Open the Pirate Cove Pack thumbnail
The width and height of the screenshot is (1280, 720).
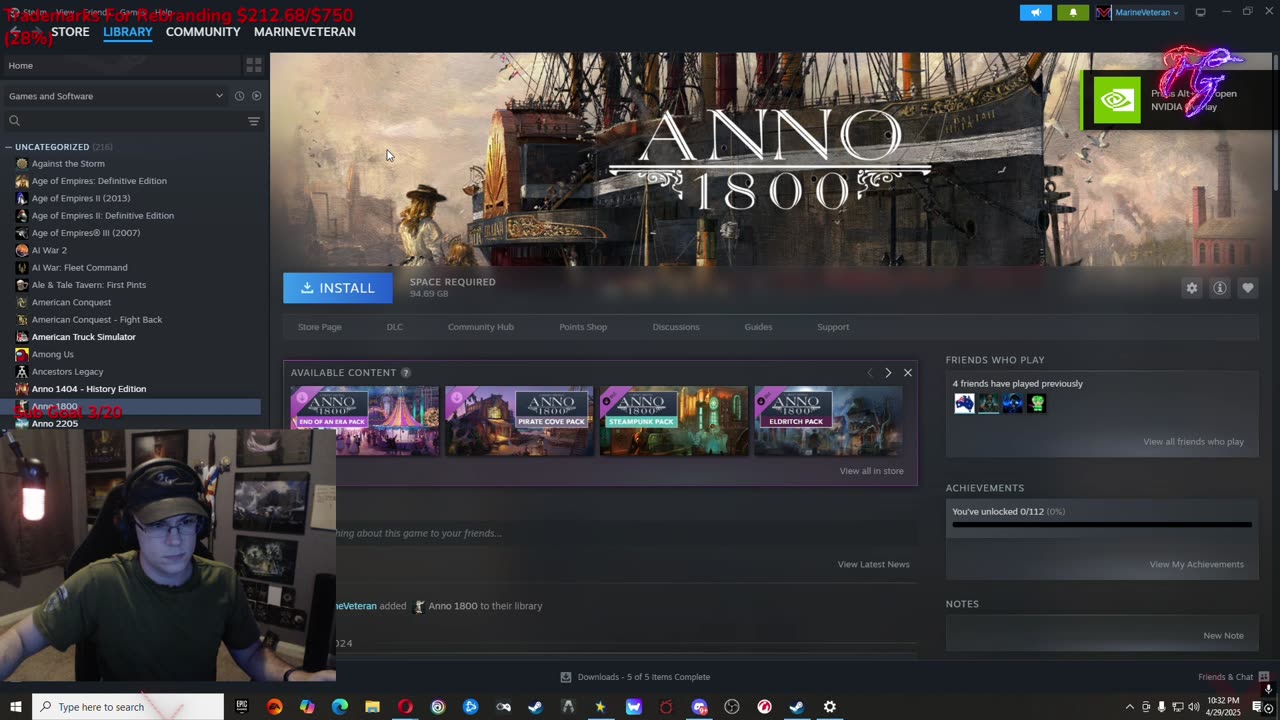tap(519, 421)
